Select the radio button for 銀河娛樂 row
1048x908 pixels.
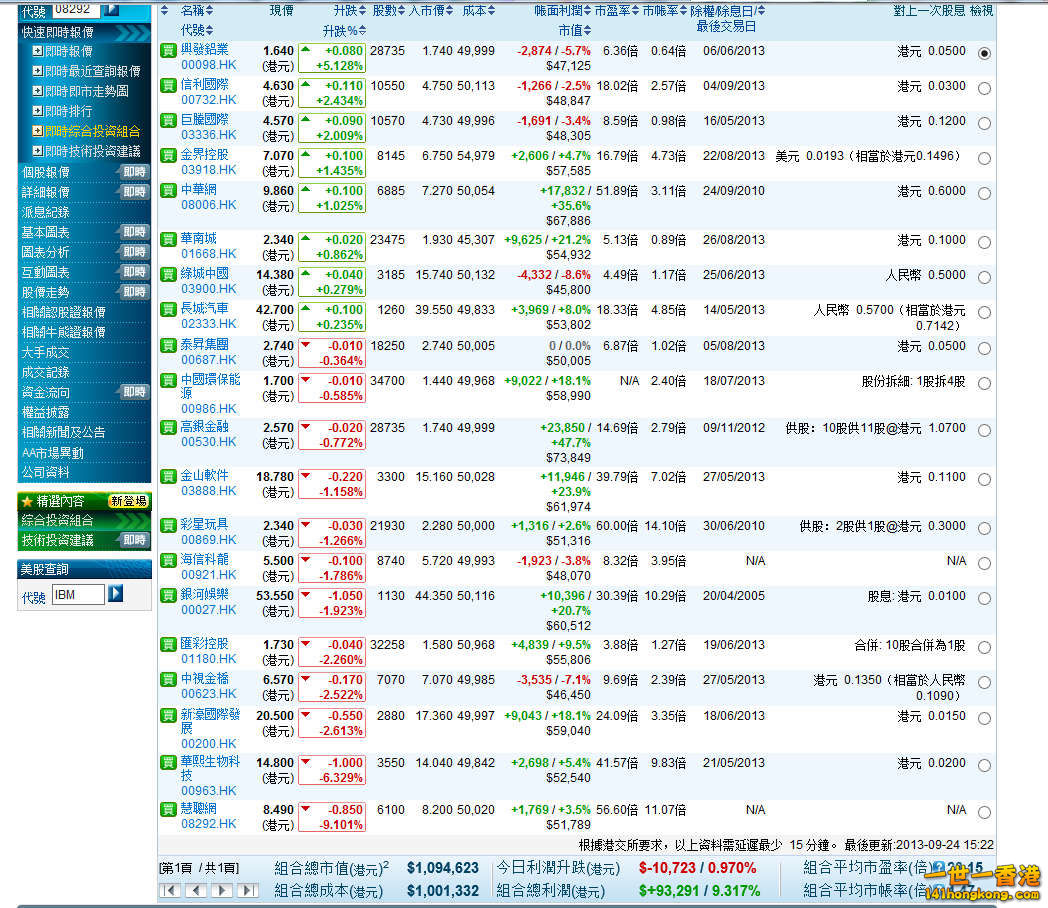click(x=984, y=599)
